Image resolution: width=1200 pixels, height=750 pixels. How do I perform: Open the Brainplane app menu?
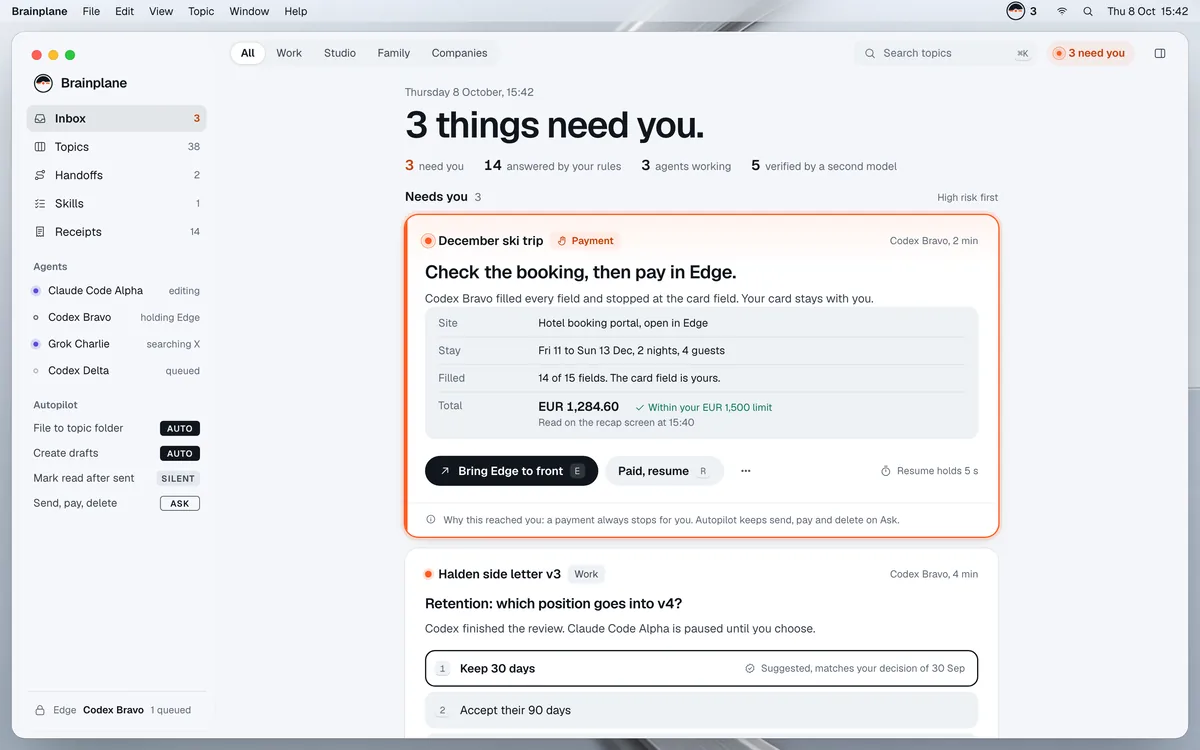[x=40, y=11]
